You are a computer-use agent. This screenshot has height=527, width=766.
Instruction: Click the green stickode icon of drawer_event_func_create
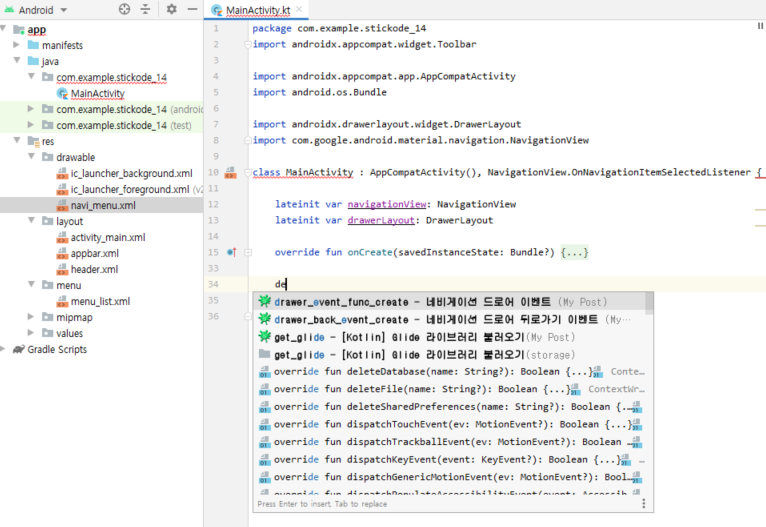tap(264, 301)
